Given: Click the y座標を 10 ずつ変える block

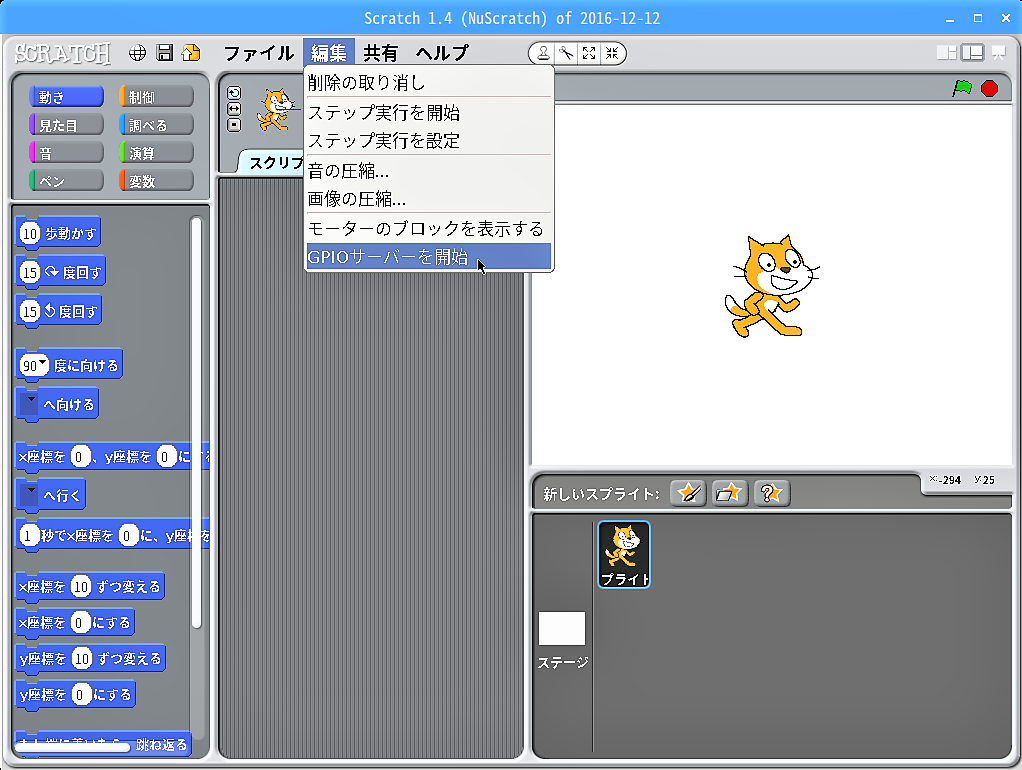Looking at the screenshot, I should (91, 659).
